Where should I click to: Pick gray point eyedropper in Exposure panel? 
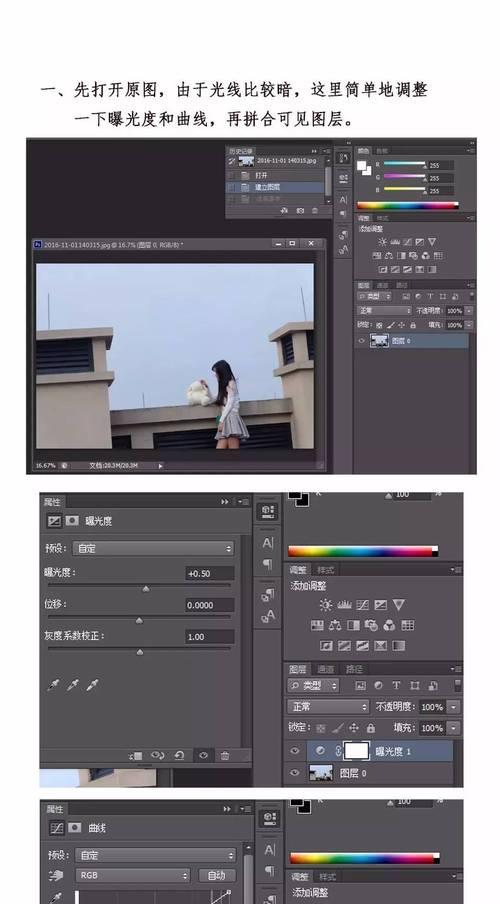[73, 685]
